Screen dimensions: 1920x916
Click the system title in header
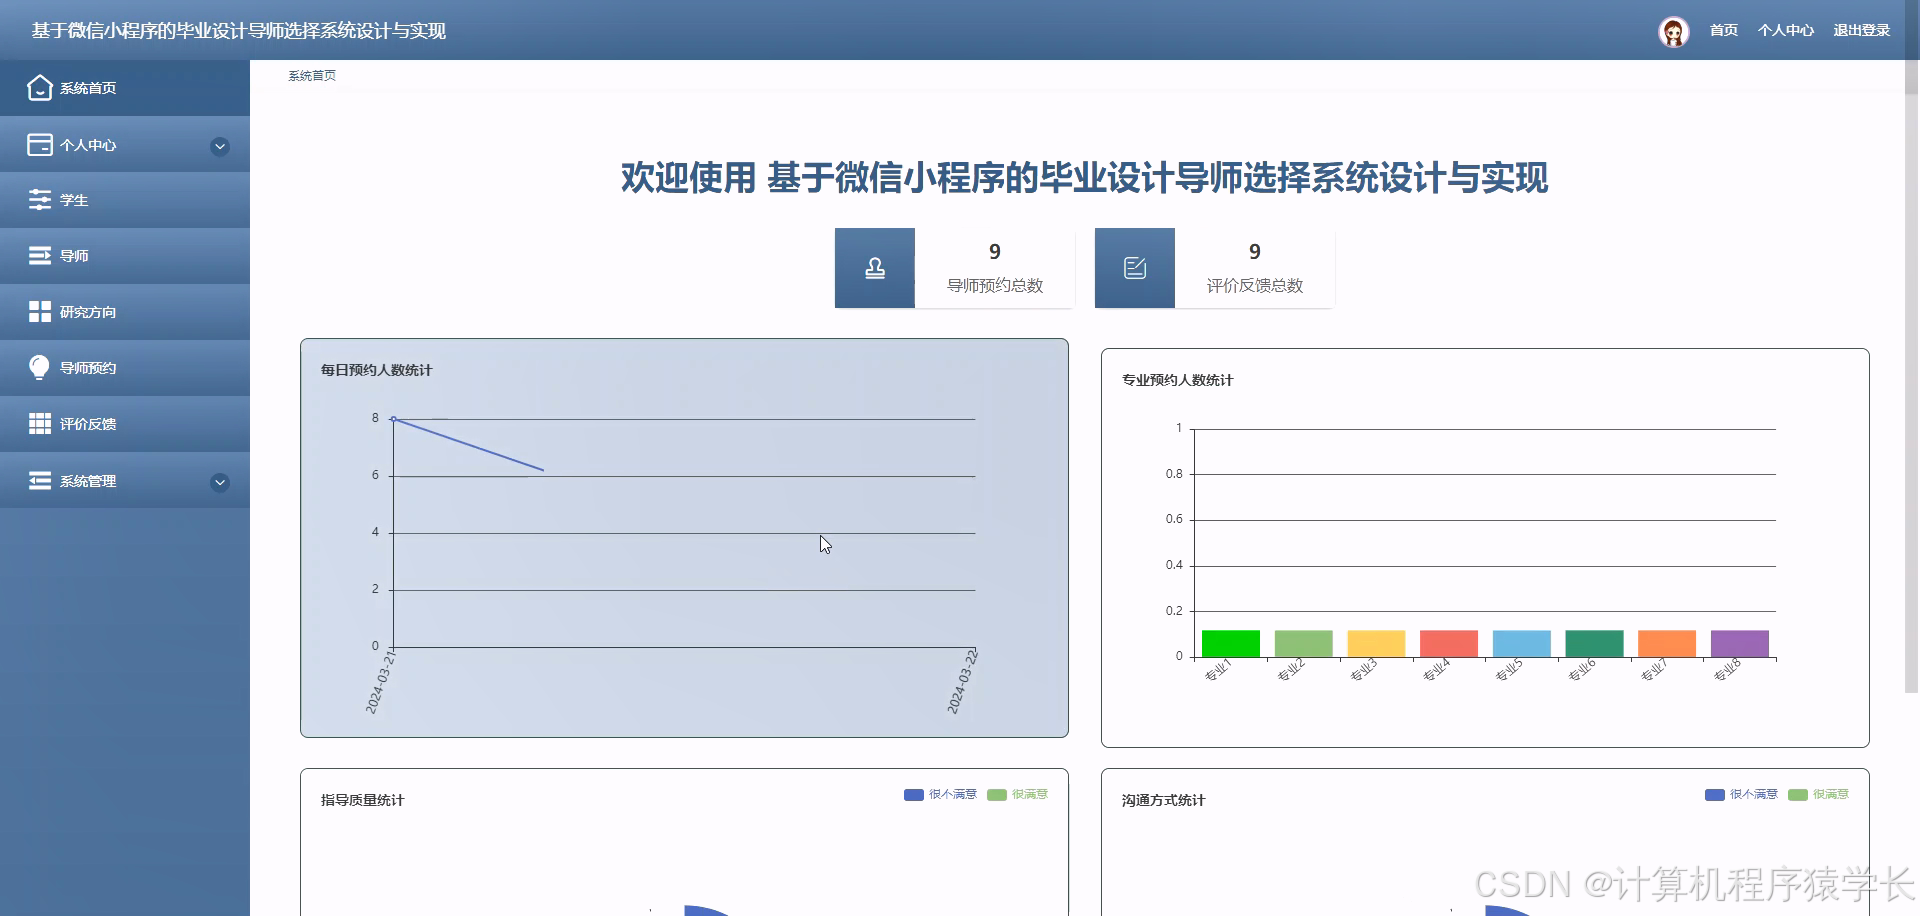239,31
